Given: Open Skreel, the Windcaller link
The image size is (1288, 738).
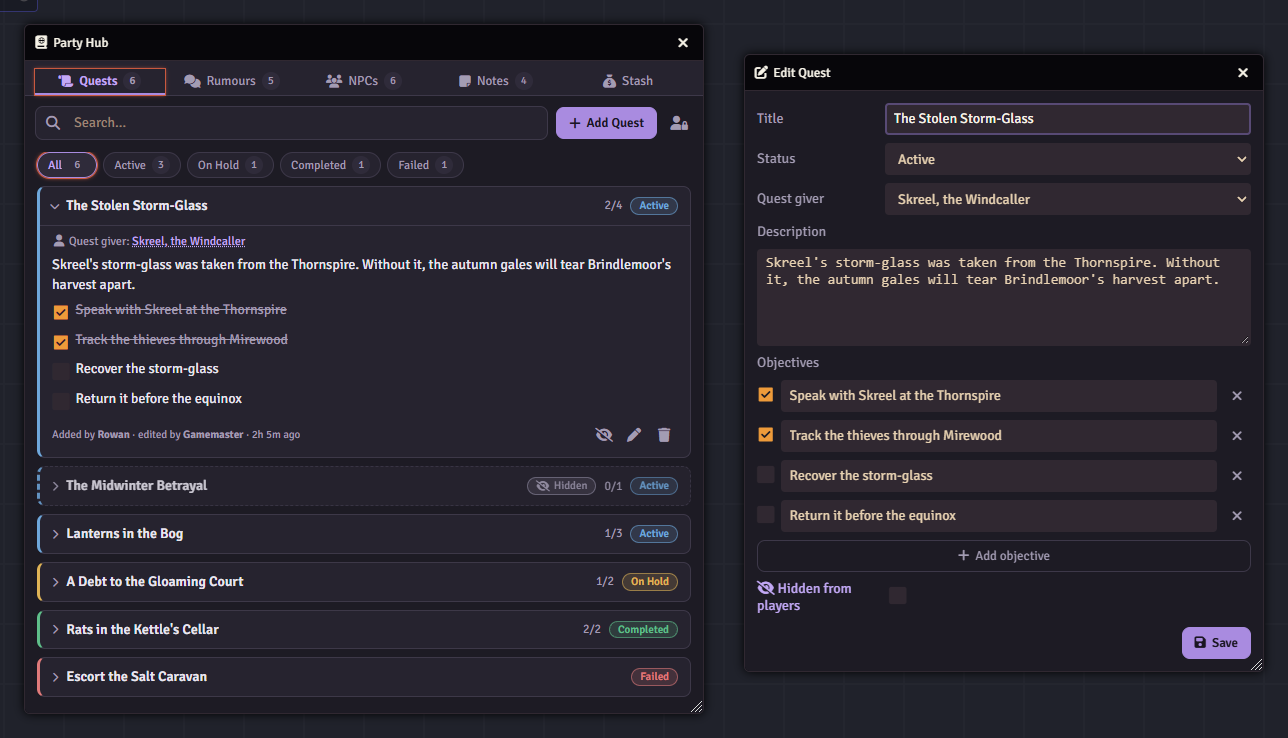Looking at the screenshot, I should (188, 241).
